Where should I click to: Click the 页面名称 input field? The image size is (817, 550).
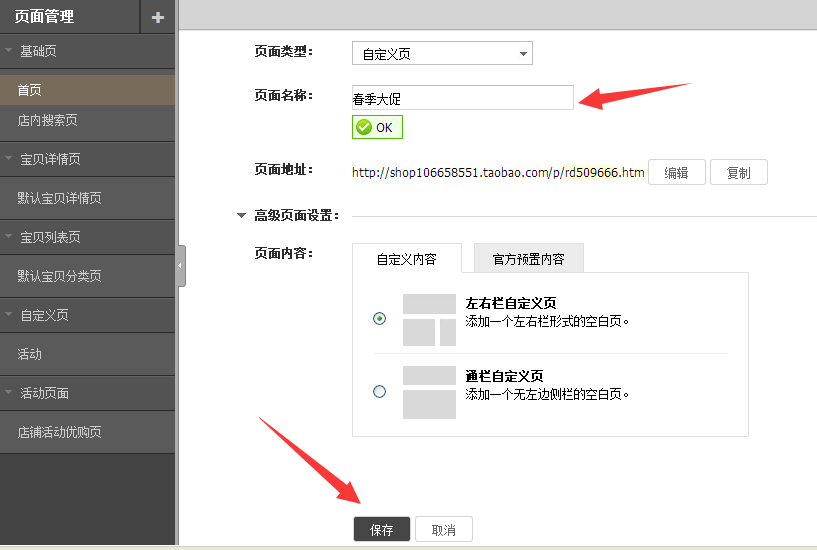[462, 98]
